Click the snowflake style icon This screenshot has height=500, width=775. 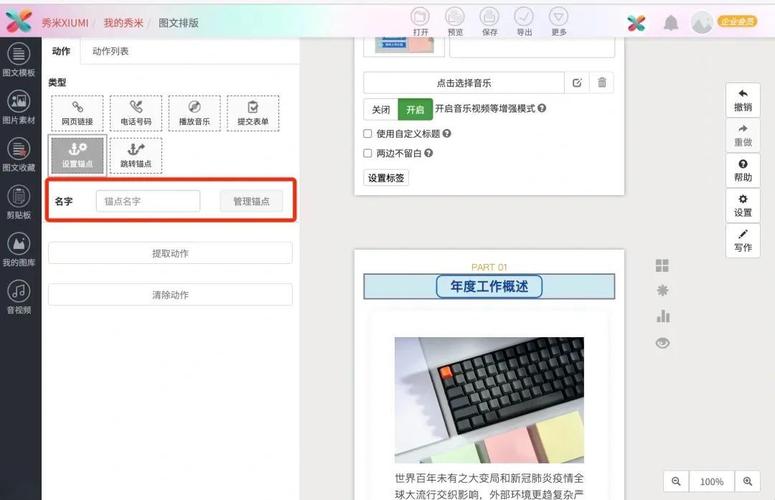pos(662,290)
